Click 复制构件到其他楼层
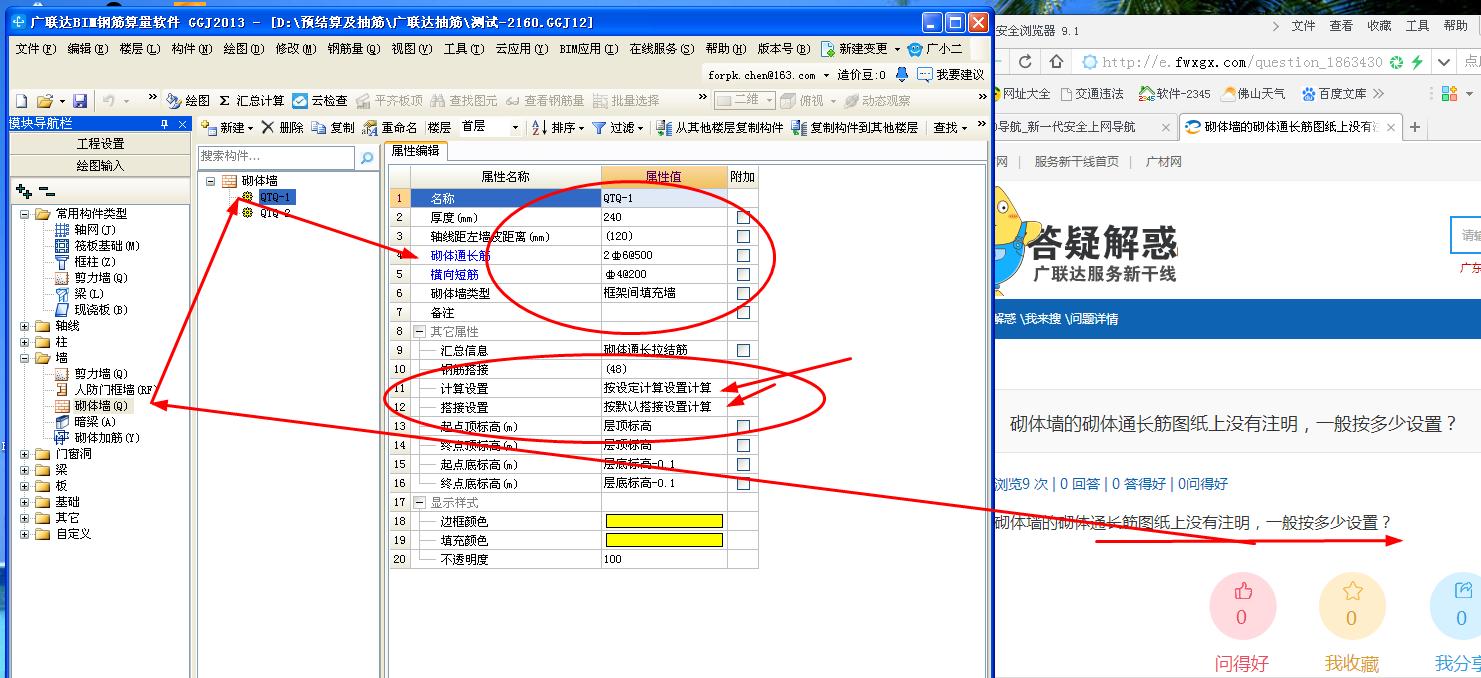The image size is (1481, 678). pos(854,128)
